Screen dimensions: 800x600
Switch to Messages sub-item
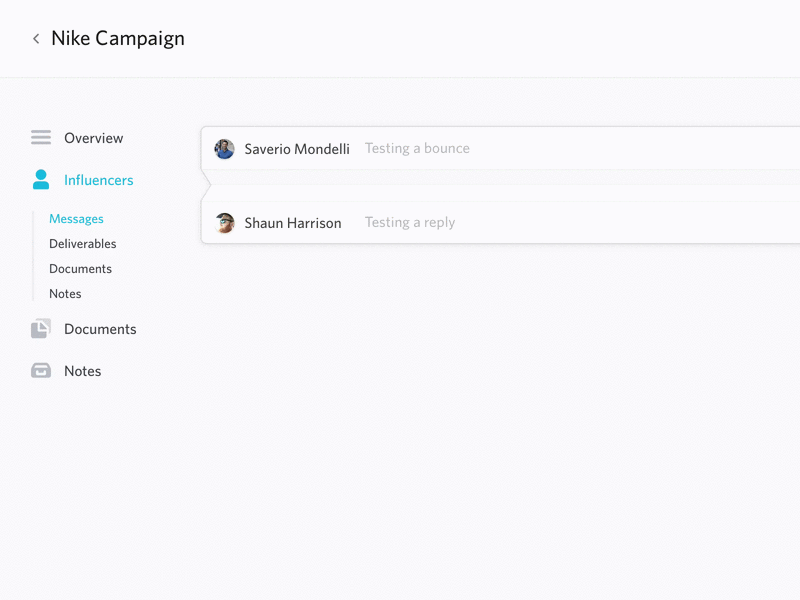77,219
